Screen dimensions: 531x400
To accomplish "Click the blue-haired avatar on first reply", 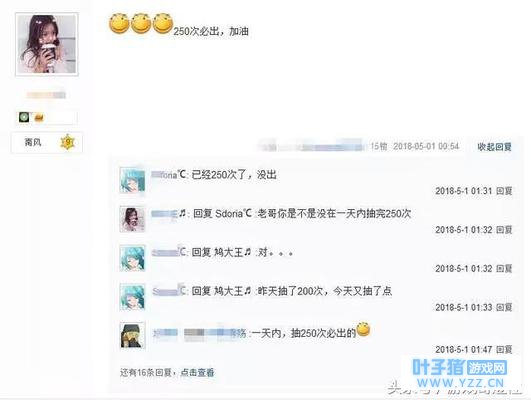I will [132, 180].
